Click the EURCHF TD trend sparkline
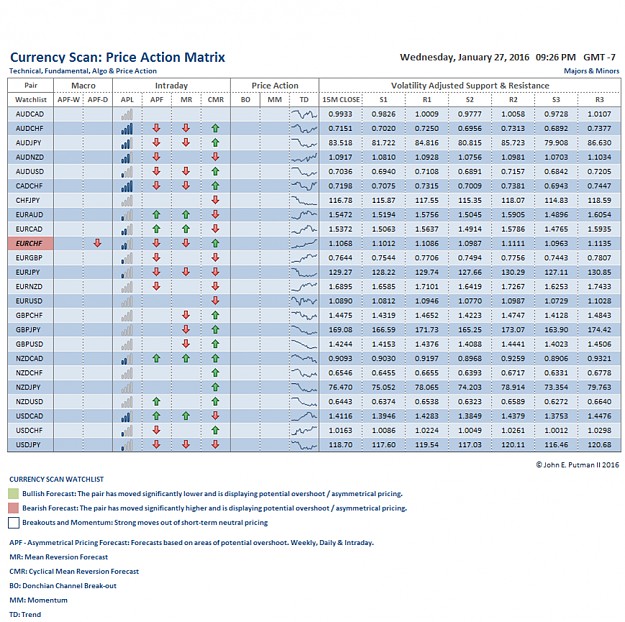Image resolution: width=625 pixels, height=622 pixels. (x=304, y=244)
